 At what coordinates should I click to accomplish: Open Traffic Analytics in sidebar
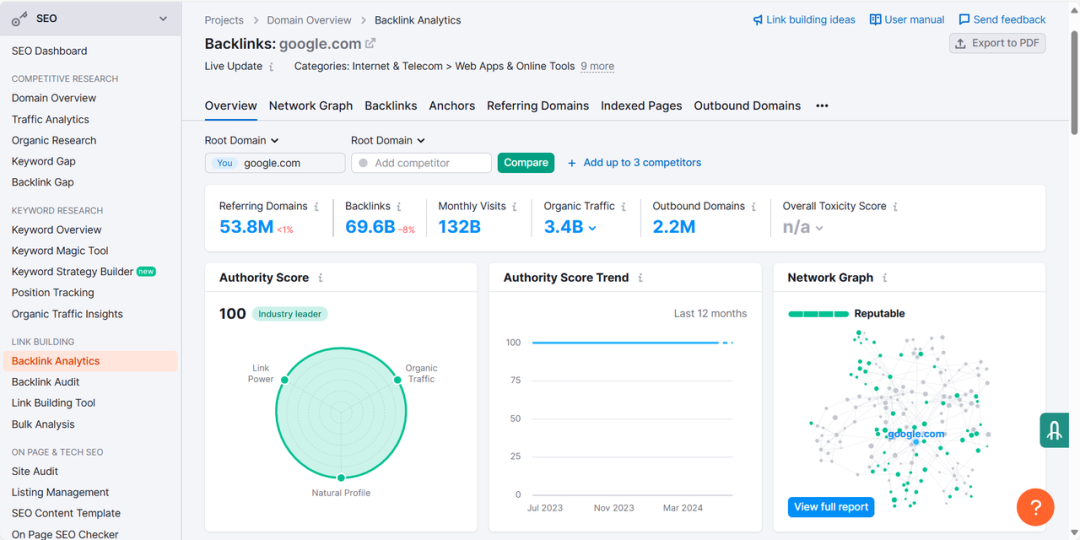(x=50, y=120)
